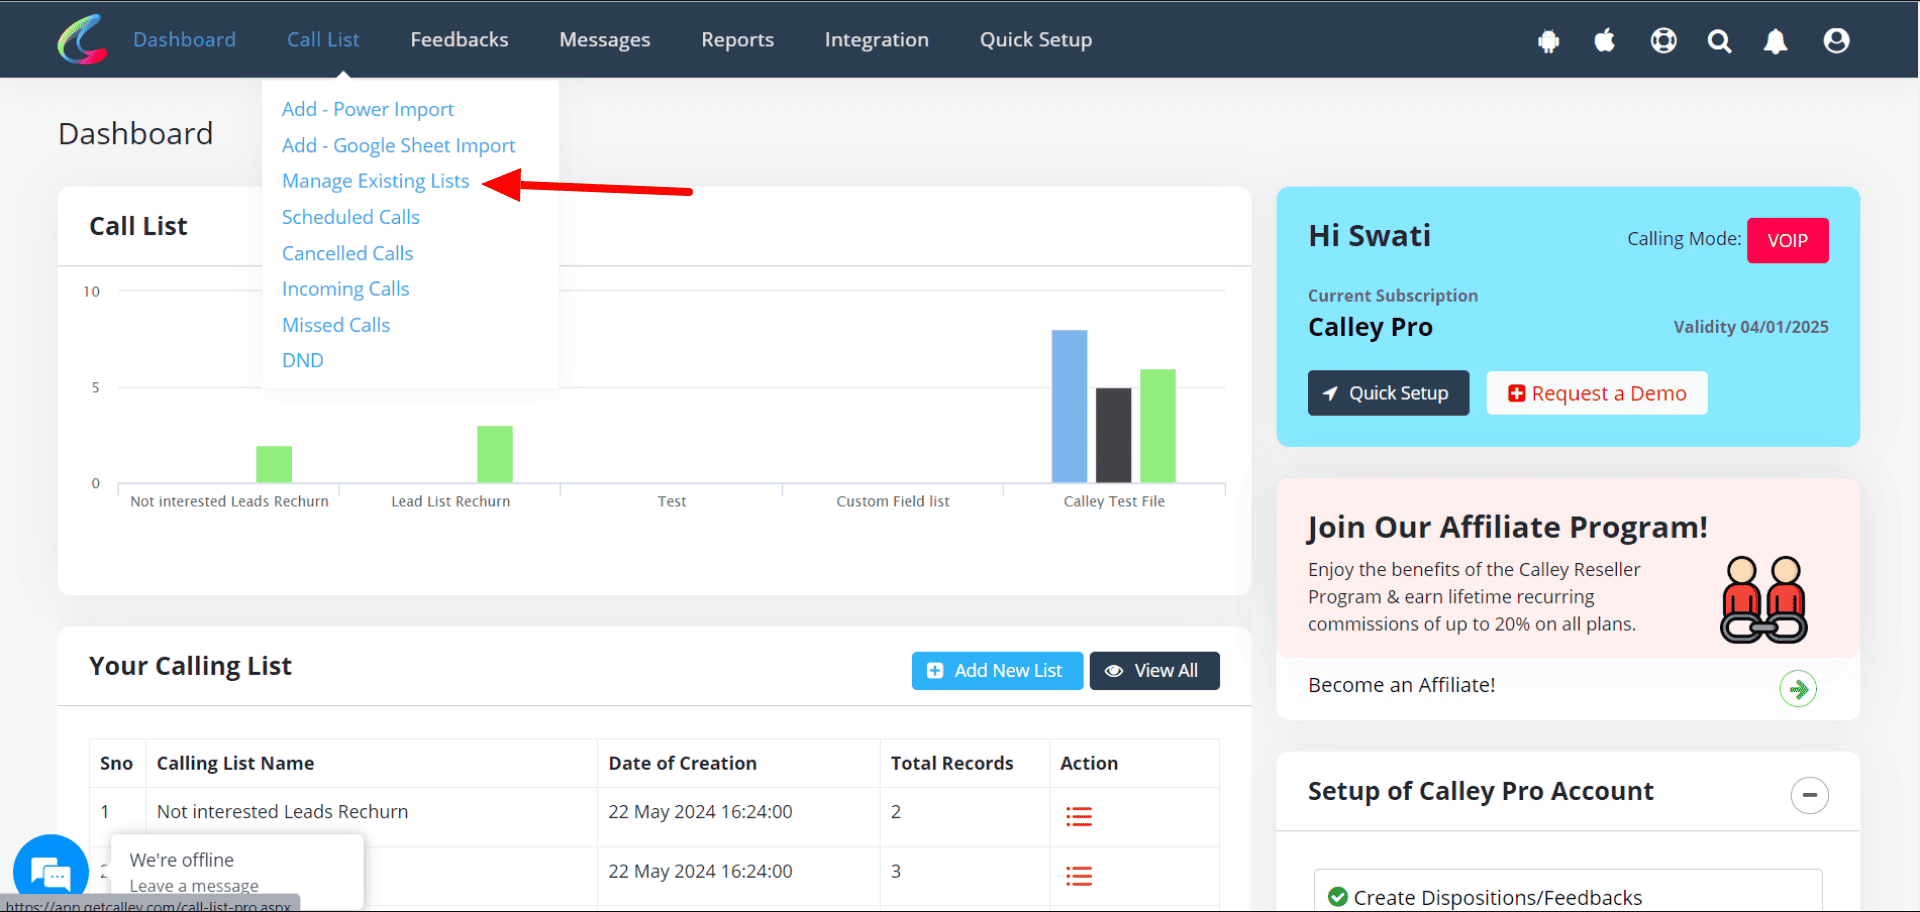Collapse the Setup of Calley Pro Account panel
The image size is (1920, 912).
[x=1810, y=795]
